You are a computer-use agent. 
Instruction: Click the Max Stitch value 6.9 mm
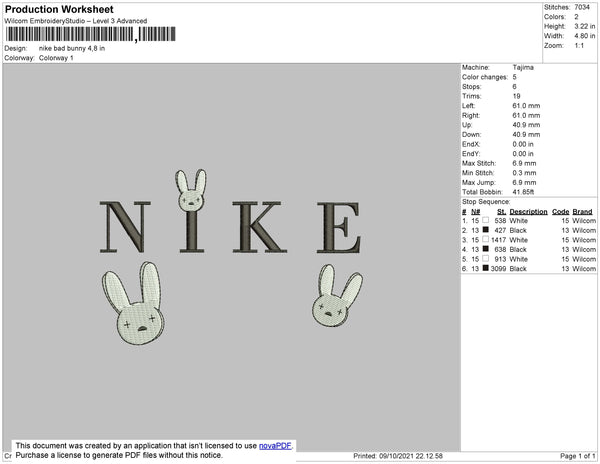click(524, 163)
